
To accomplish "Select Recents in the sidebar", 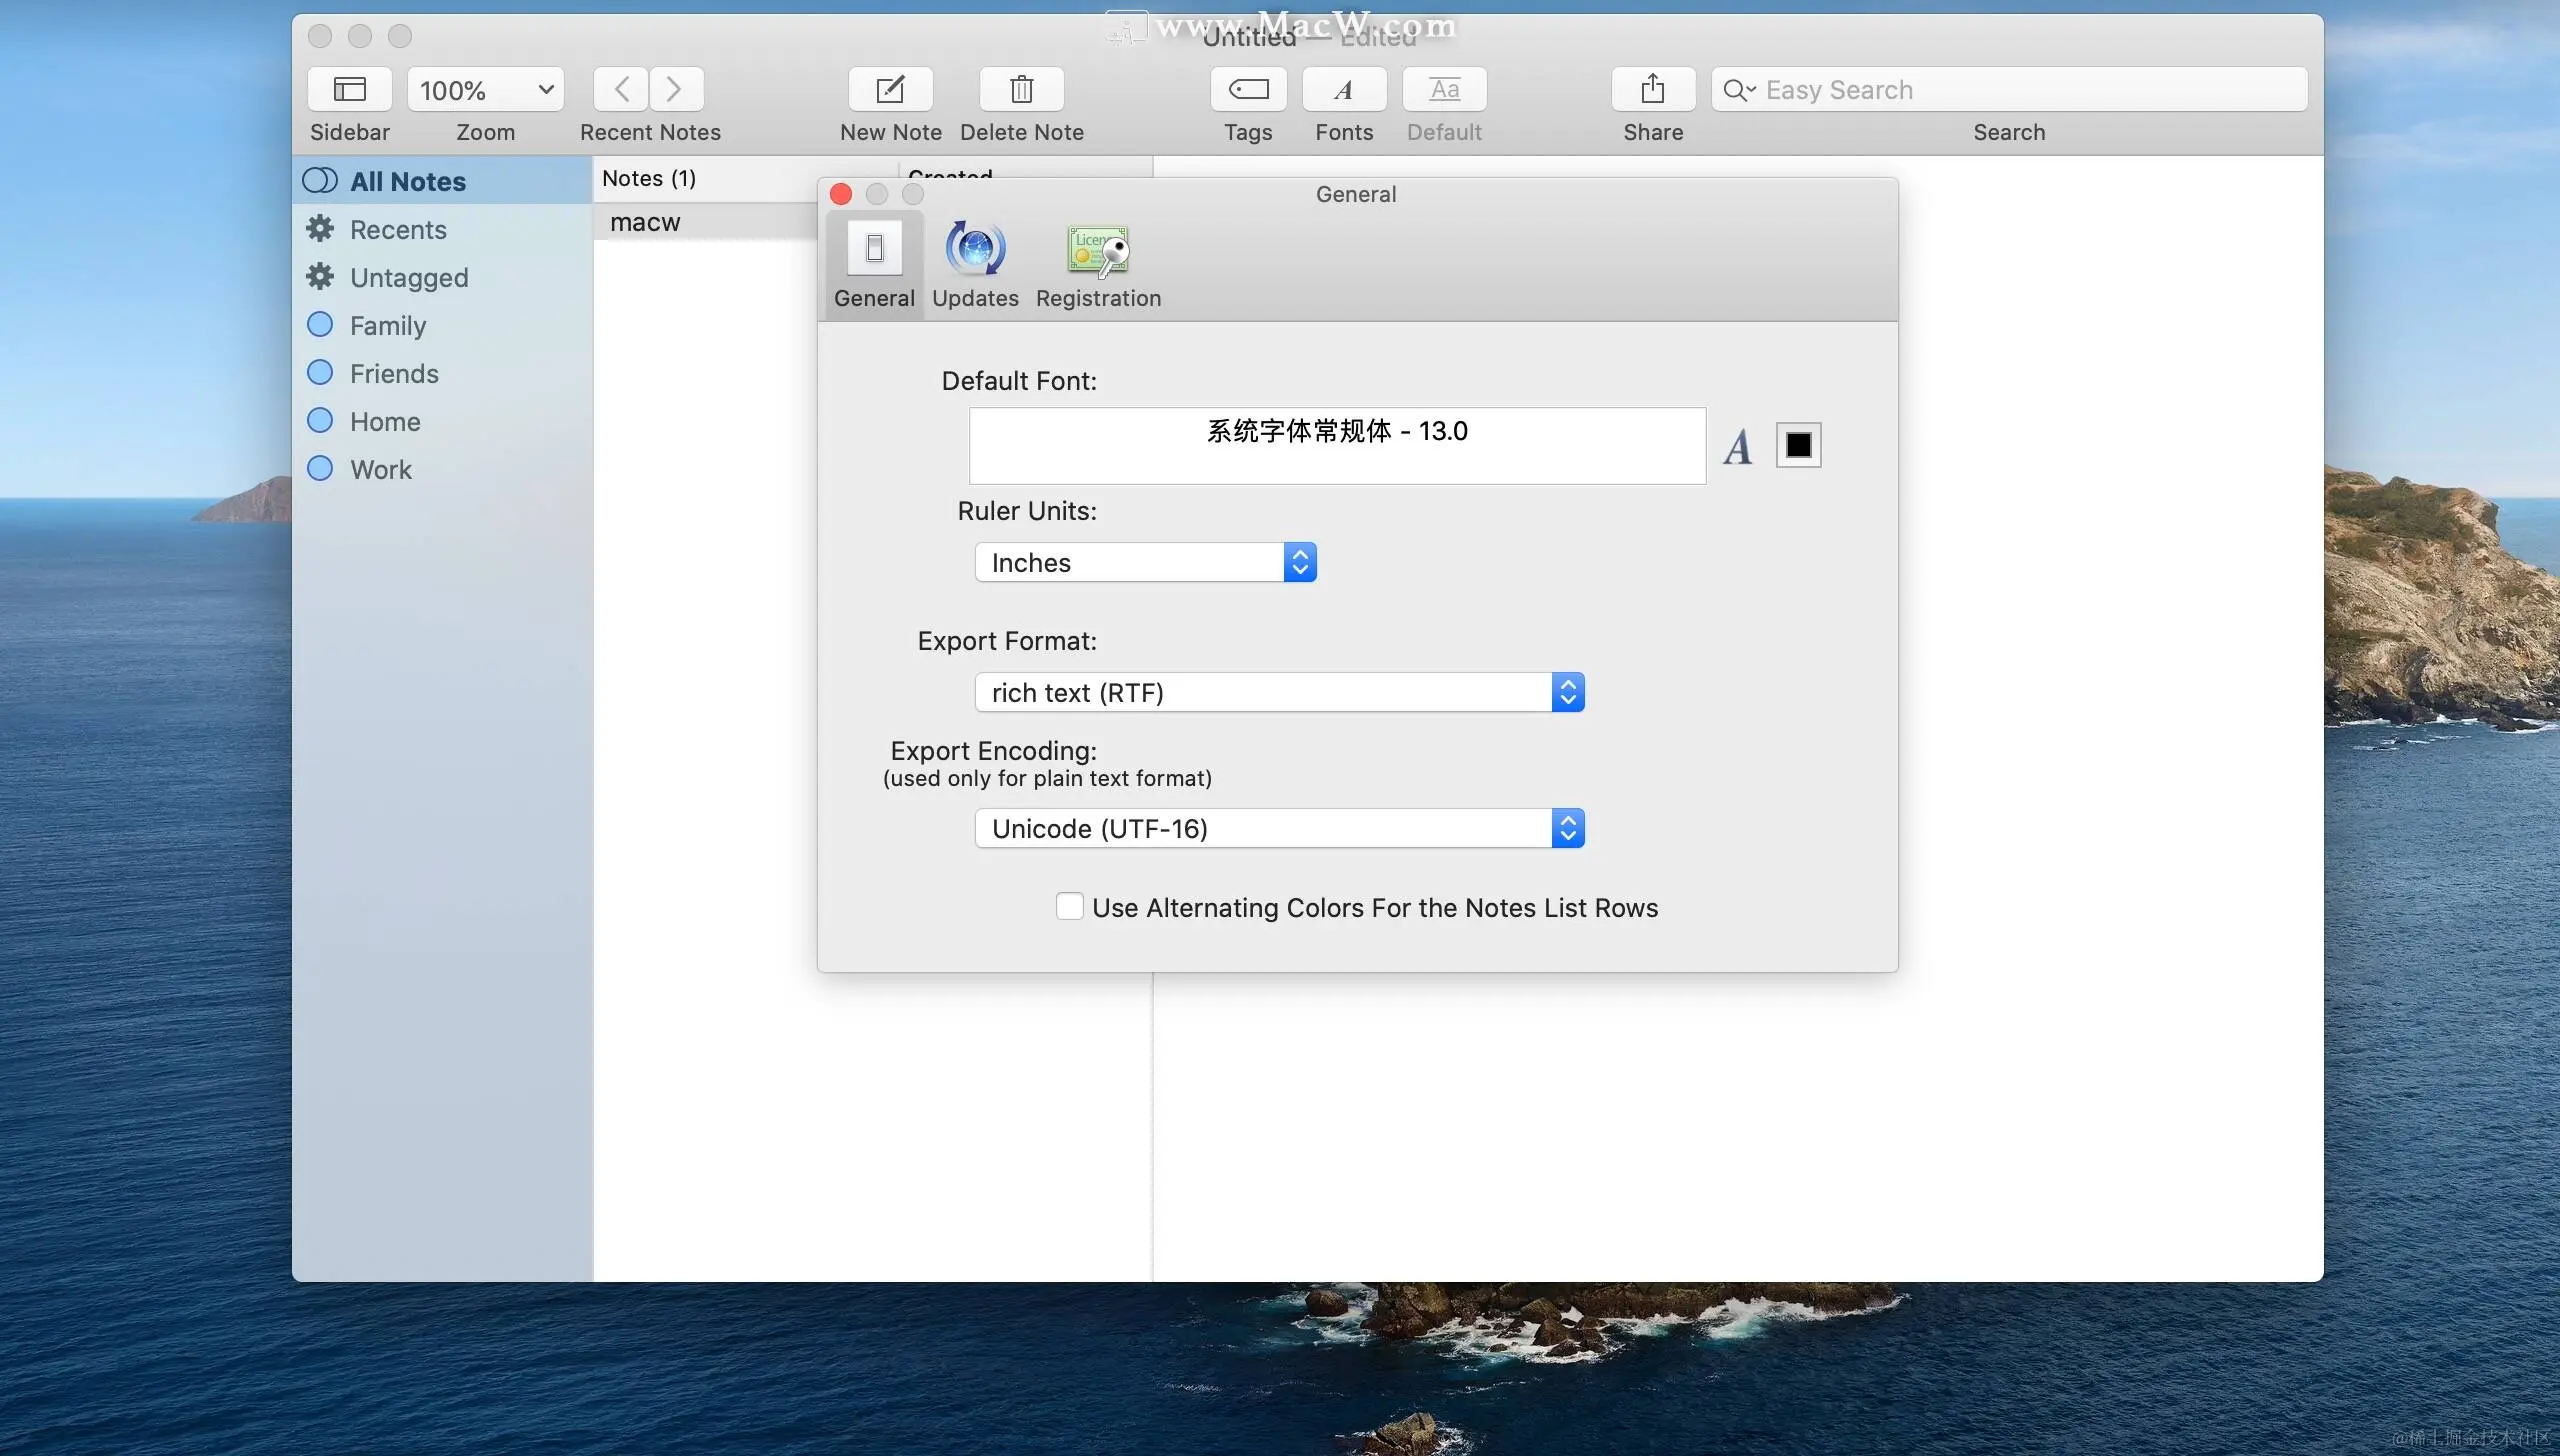I will (x=398, y=230).
